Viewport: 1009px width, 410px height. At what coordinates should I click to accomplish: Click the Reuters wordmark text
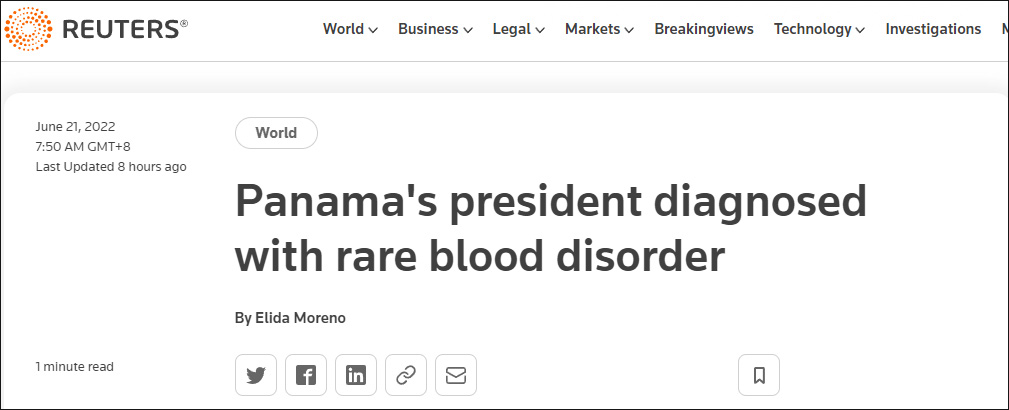point(125,30)
